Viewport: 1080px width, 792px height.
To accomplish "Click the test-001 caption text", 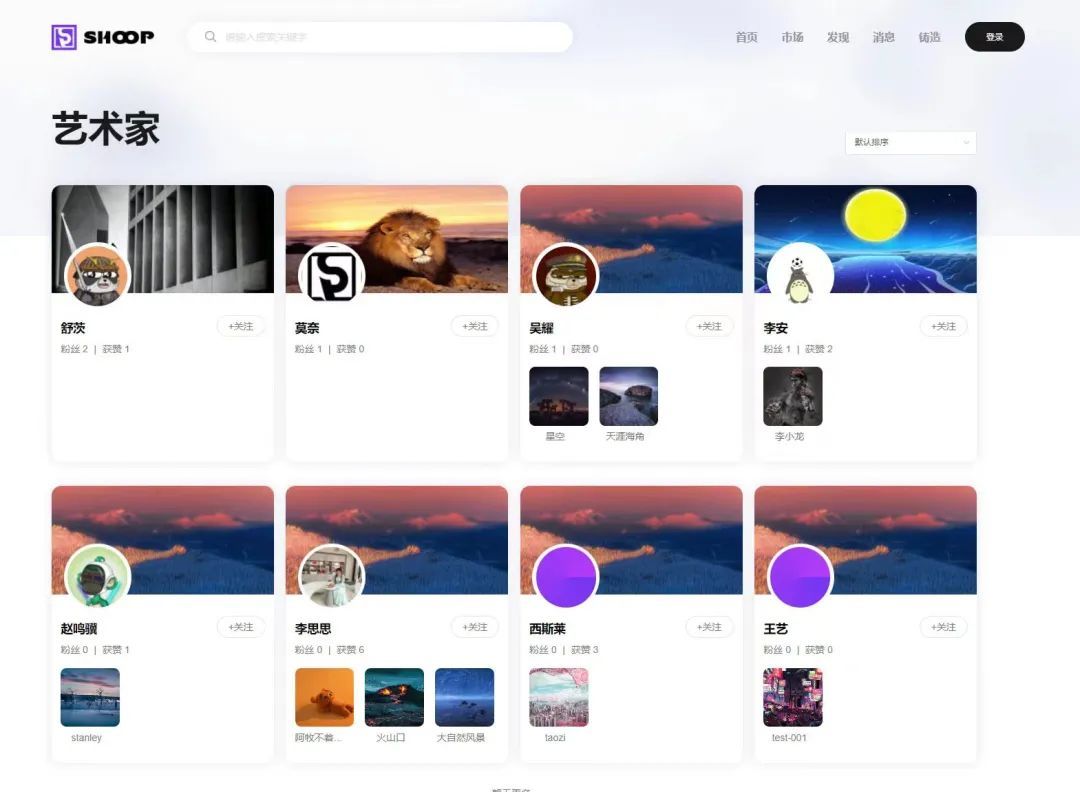I will [x=789, y=738].
